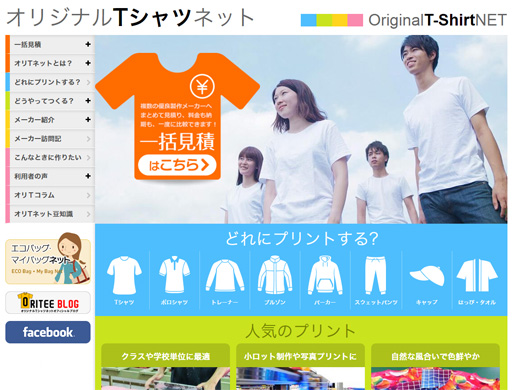Viewport: 520px width, 390px height.
Task: Expand the 利用者の声 plus sign
Action: pyautogui.click(x=88, y=176)
